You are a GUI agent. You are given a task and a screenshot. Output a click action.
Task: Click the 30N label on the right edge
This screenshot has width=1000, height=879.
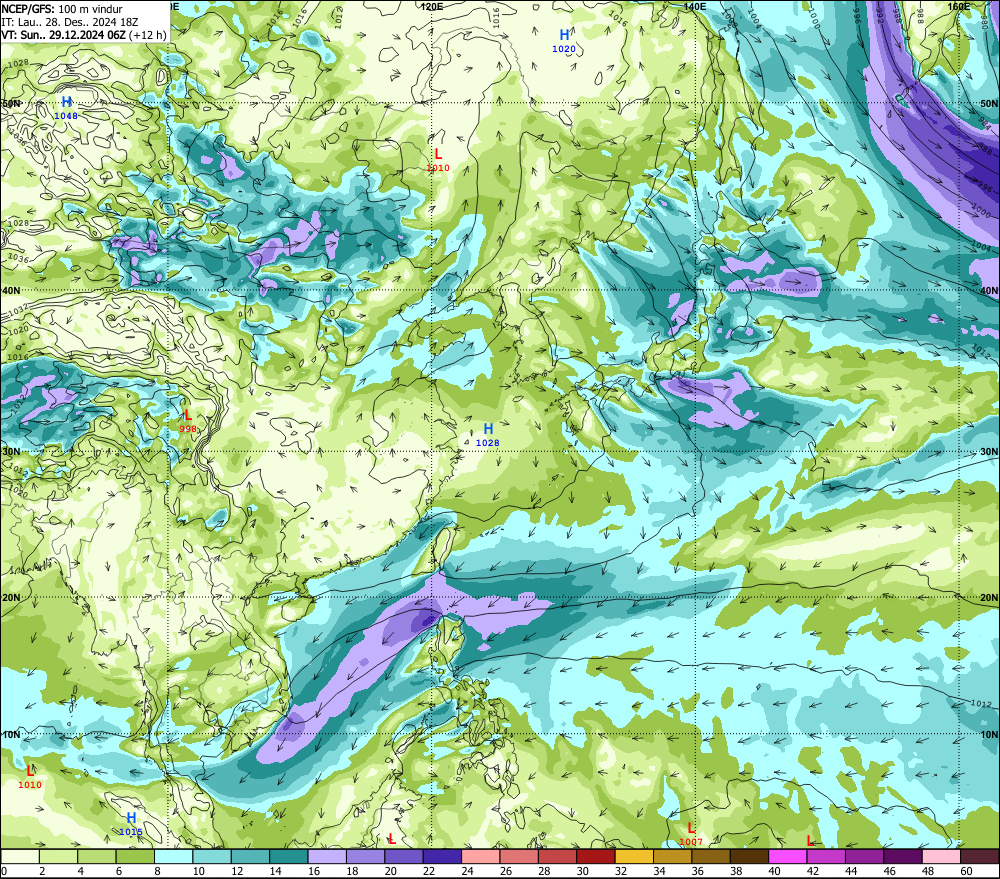[989, 452]
